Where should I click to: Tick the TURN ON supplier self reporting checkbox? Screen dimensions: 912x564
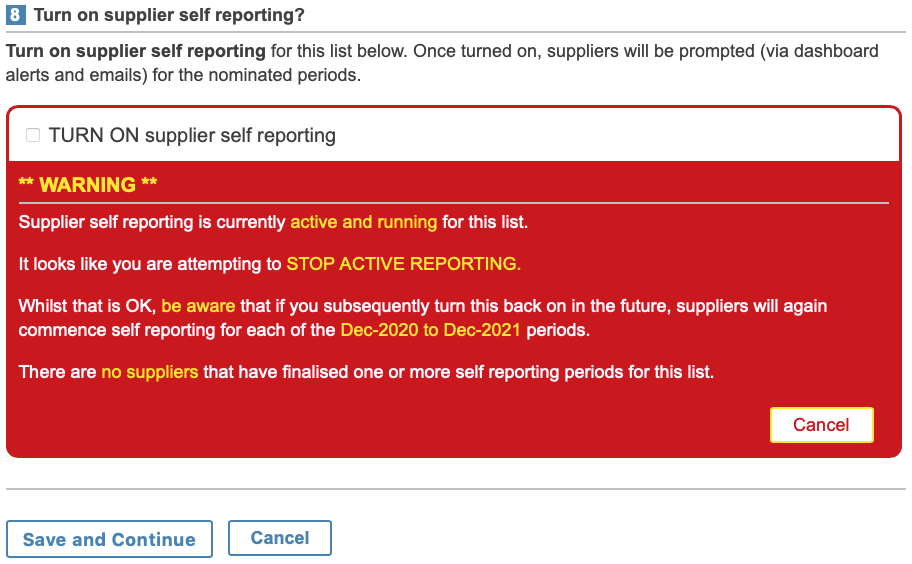pyautogui.click(x=33, y=135)
